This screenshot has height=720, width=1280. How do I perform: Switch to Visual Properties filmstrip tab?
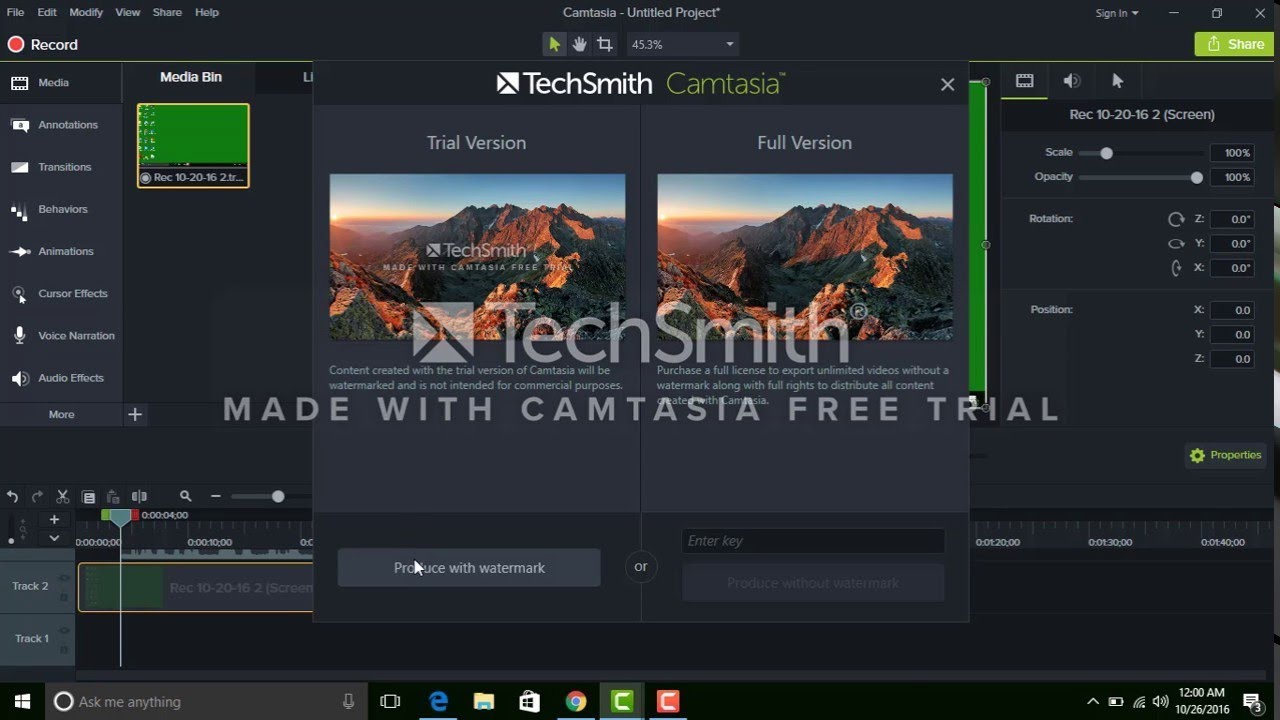1025,81
